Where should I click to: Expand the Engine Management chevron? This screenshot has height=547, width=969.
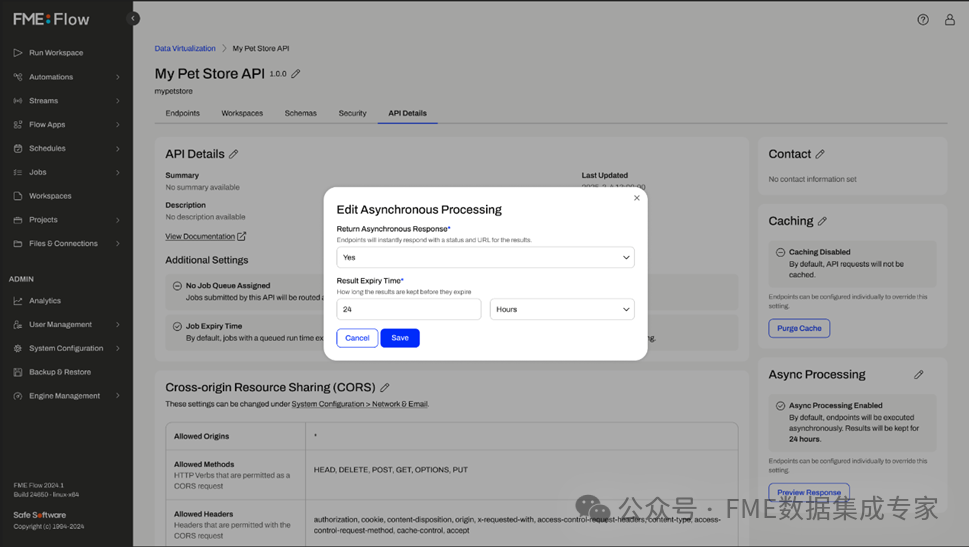click(117, 396)
